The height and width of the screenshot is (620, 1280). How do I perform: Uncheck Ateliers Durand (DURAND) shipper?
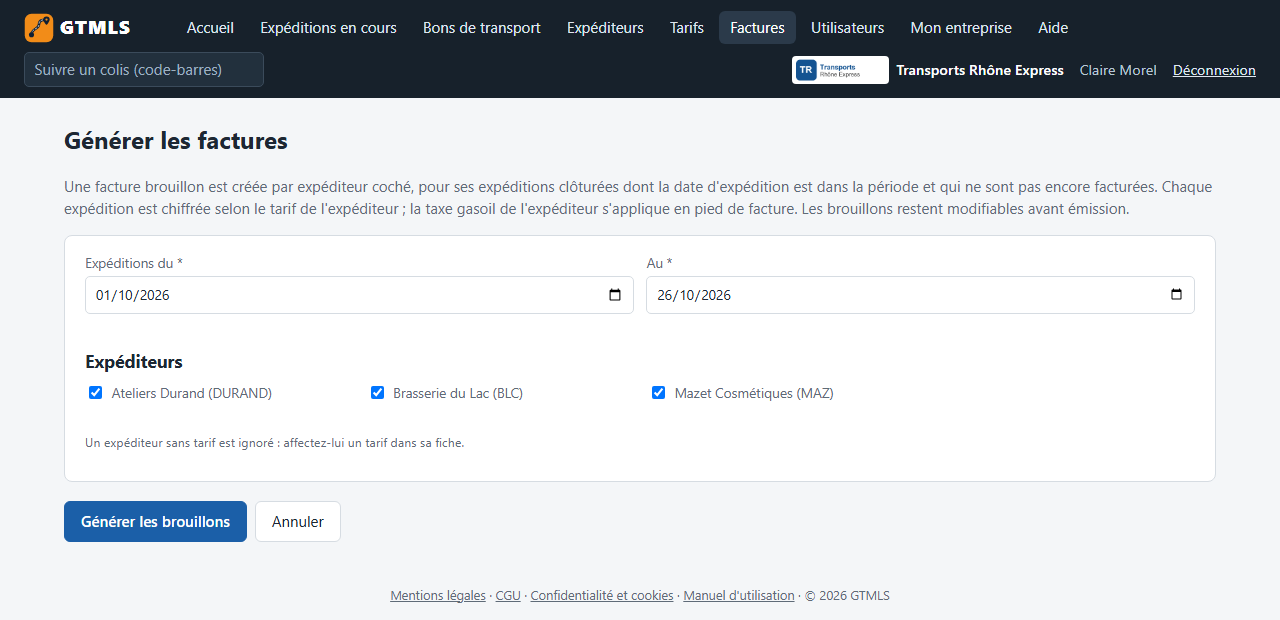pos(96,393)
